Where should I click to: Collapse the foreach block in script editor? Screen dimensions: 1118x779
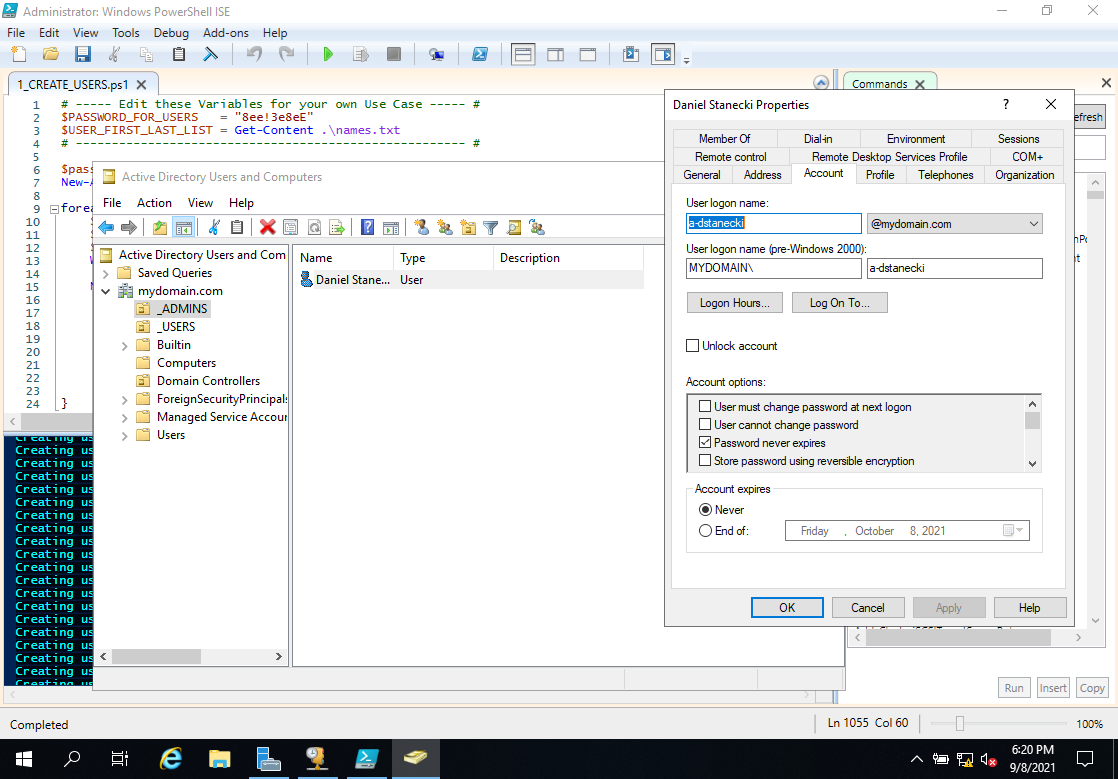54,210
